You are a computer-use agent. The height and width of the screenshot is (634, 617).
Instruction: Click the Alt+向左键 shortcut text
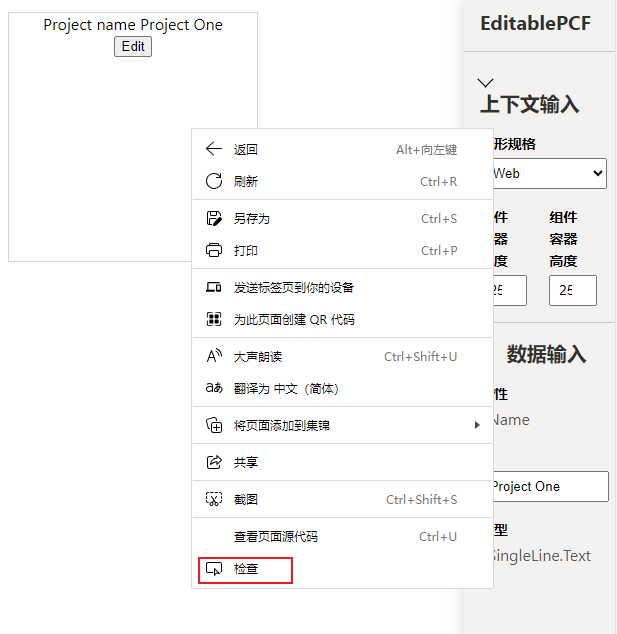427,150
